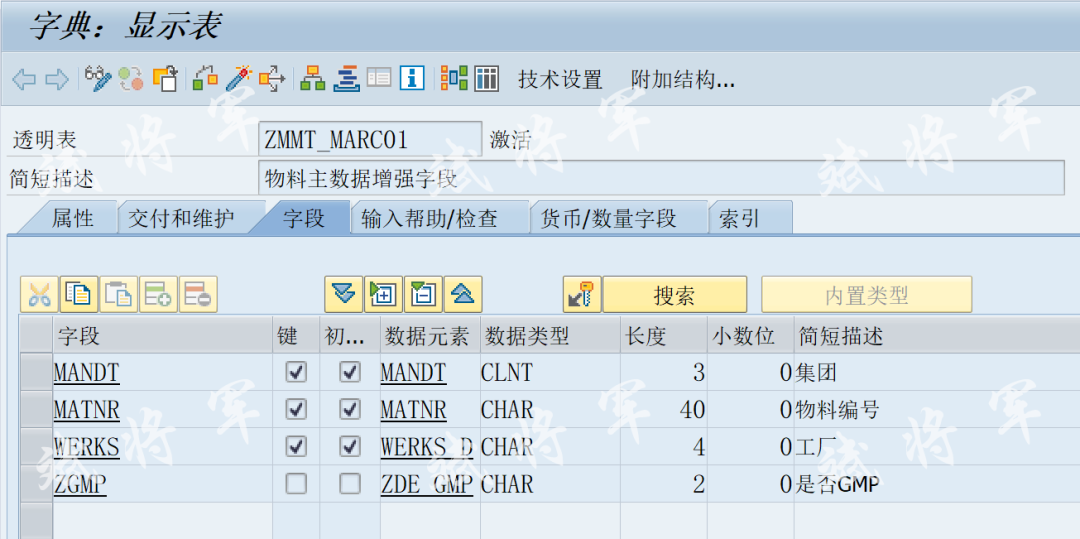Click the Copy icon in table toolbar

79,295
